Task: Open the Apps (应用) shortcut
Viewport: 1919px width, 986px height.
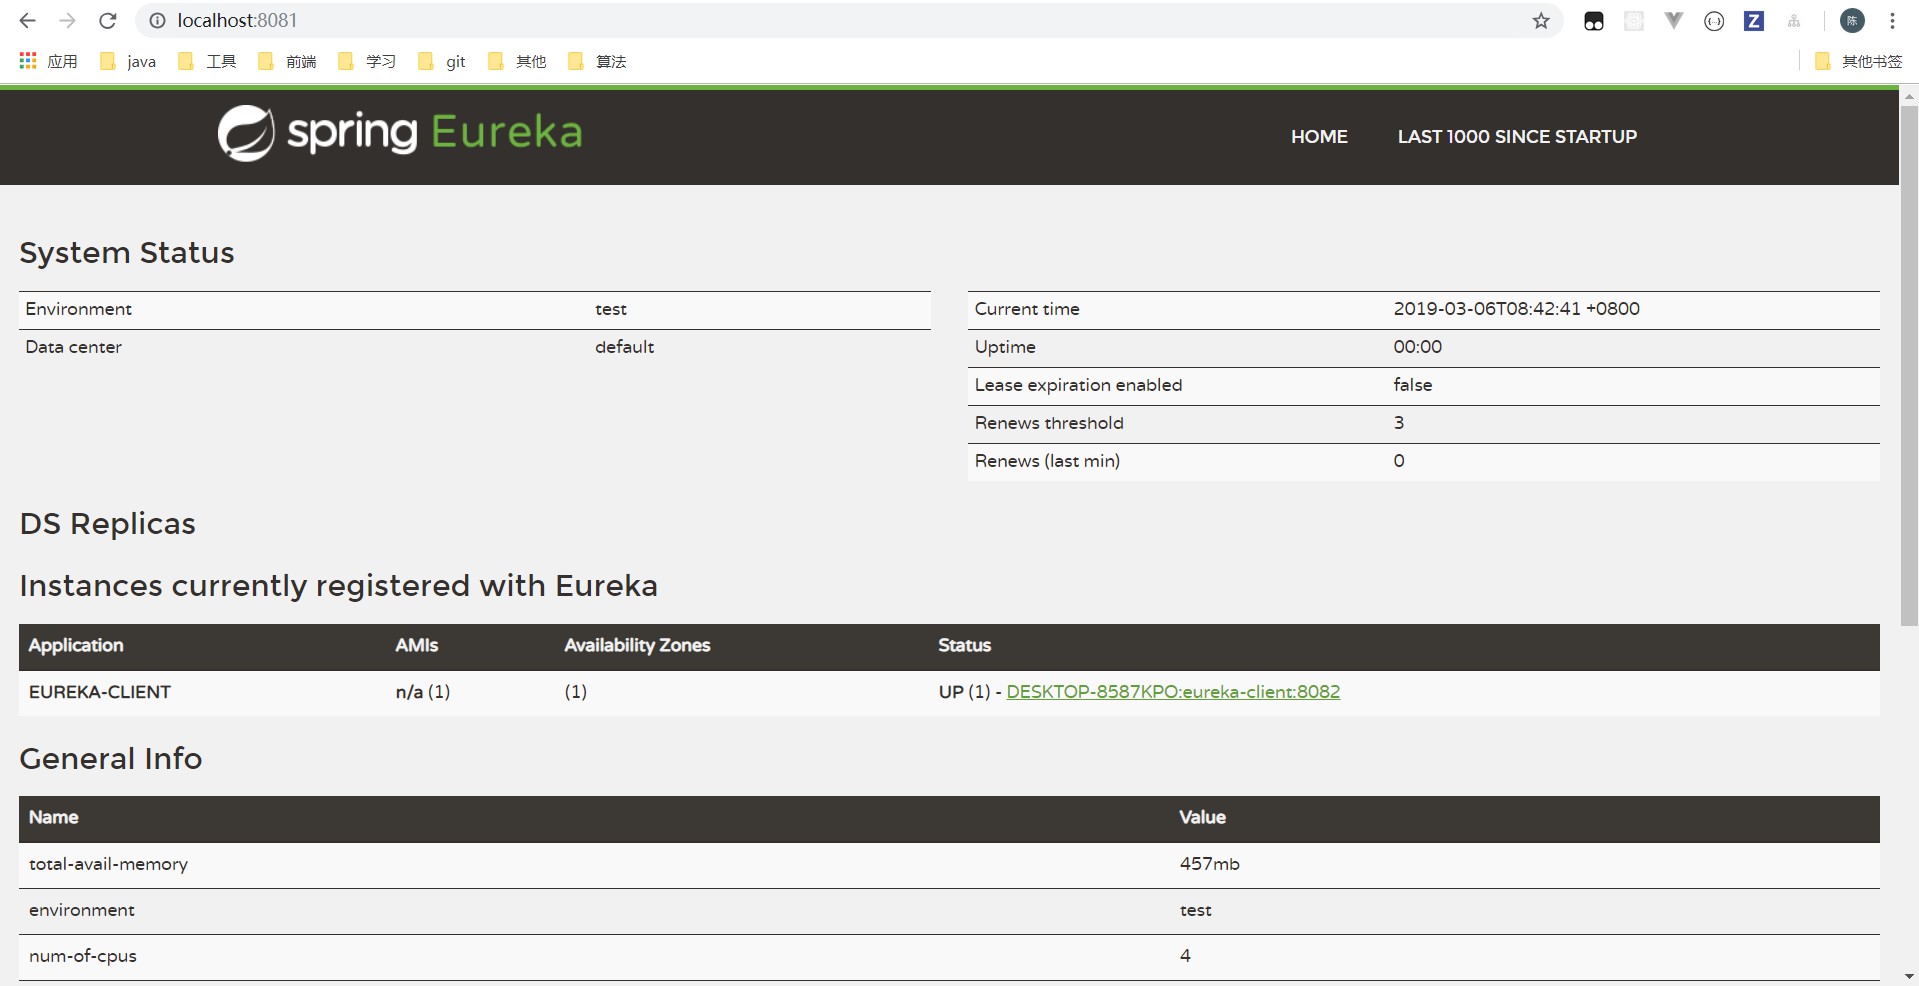Action: tap(48, 61)
